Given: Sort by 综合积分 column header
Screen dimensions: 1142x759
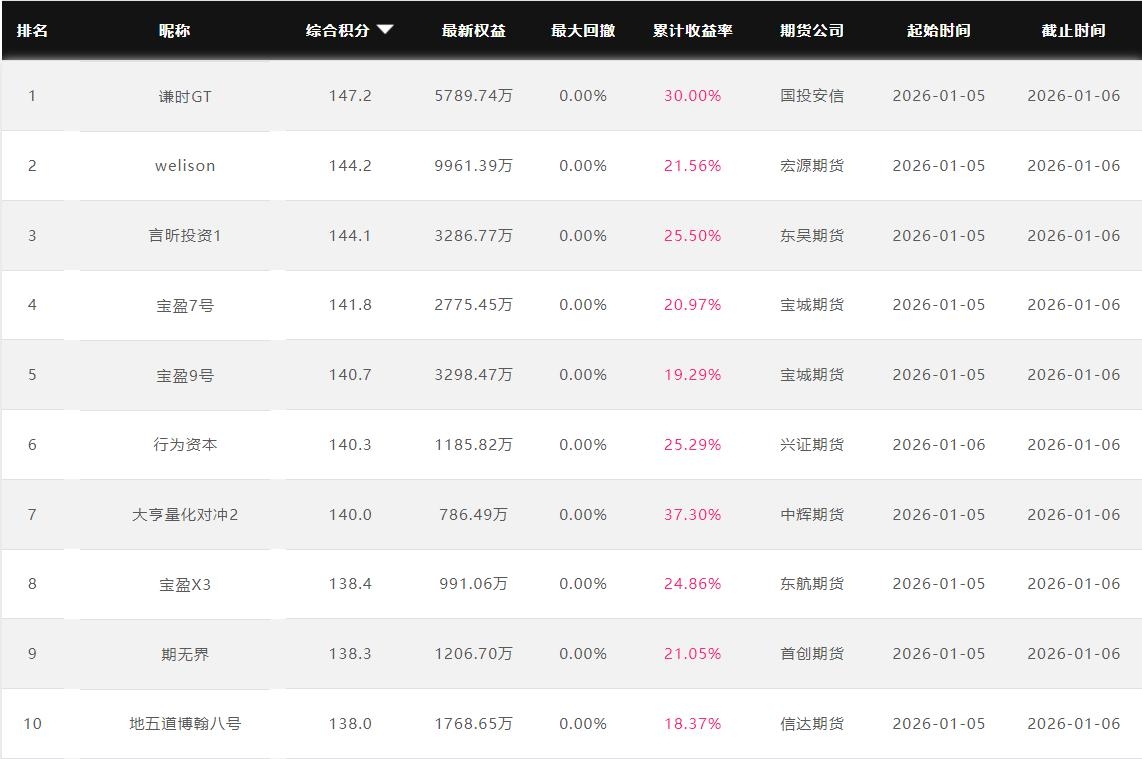Looking at the screenshot, I should [338, 30].
